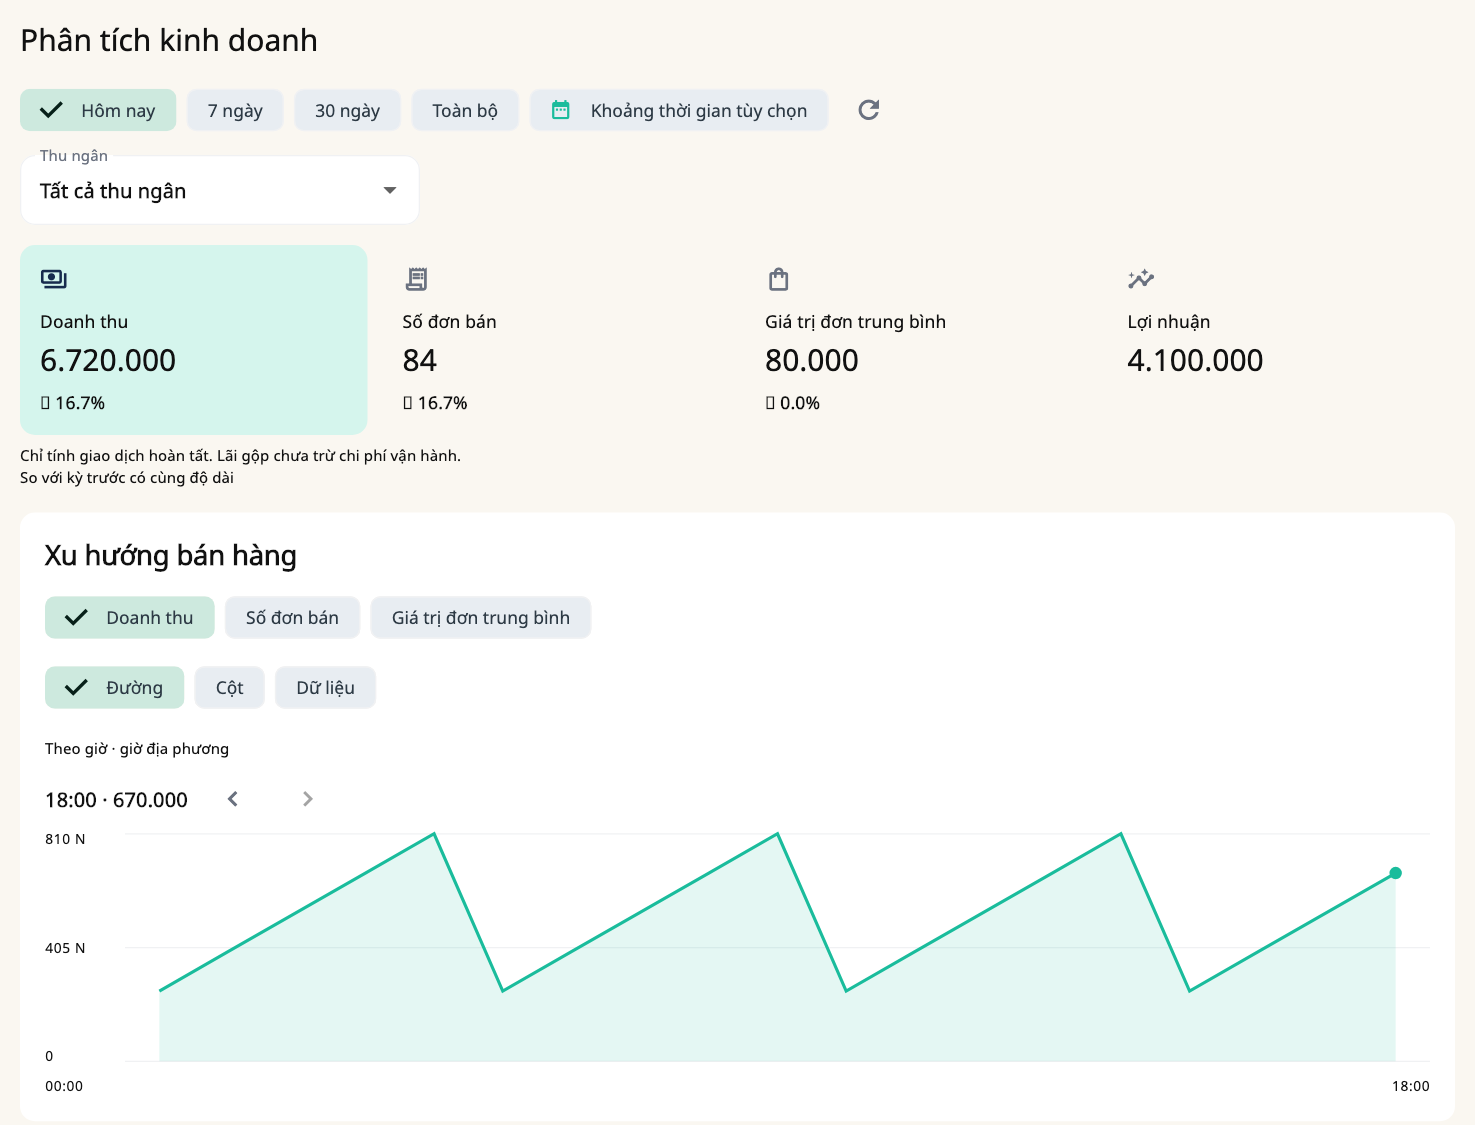The image size is (1475, 1125).
Task: Click the calendar icon in custom range chip
Action: click(x=561, y=110)
